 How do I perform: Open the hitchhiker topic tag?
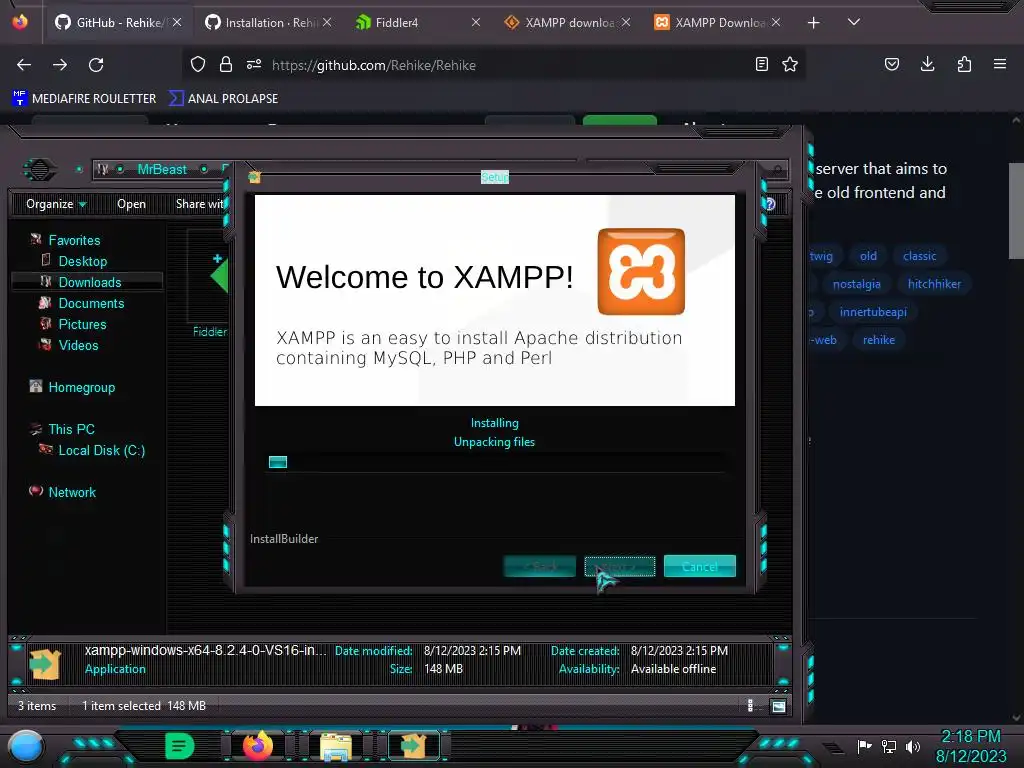(x=934, y=284)
